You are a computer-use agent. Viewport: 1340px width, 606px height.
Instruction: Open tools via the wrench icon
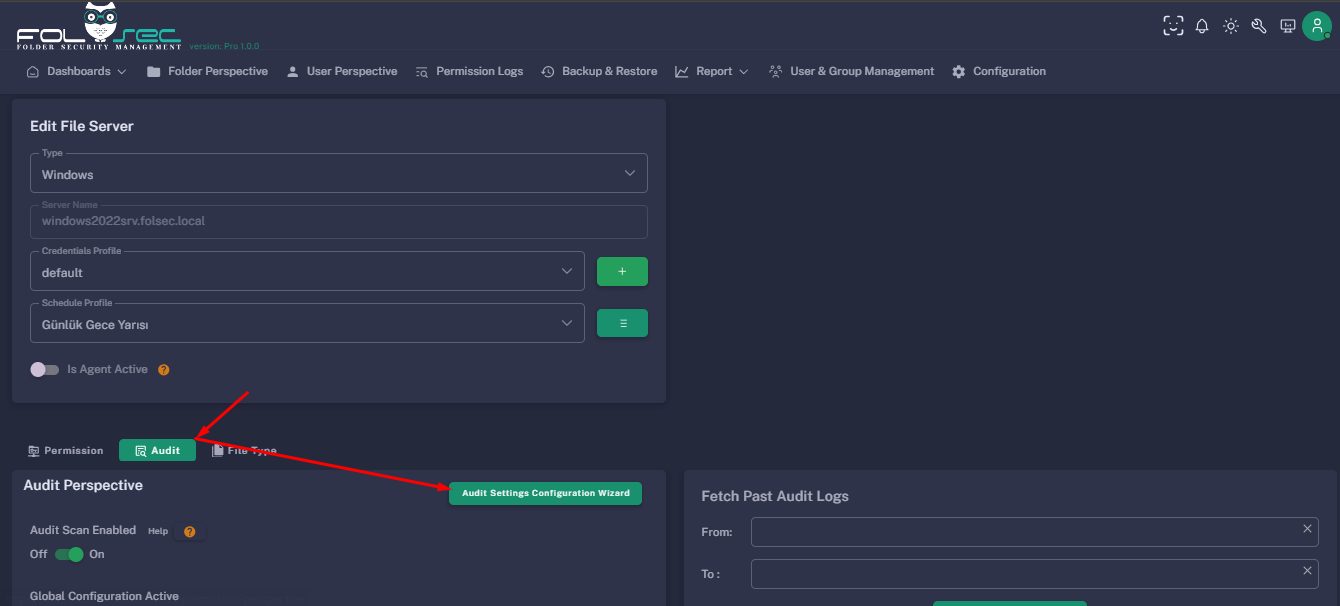click(x=1259, y=26)
